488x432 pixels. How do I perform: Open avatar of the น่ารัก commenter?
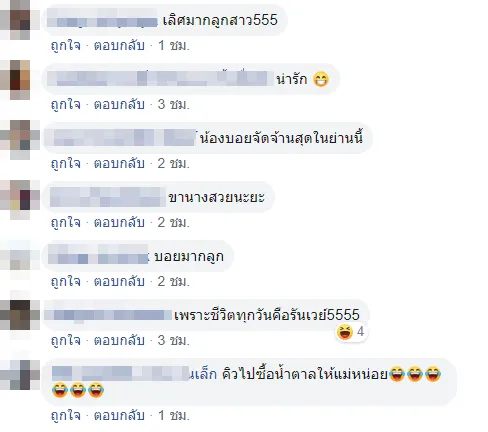17,80
